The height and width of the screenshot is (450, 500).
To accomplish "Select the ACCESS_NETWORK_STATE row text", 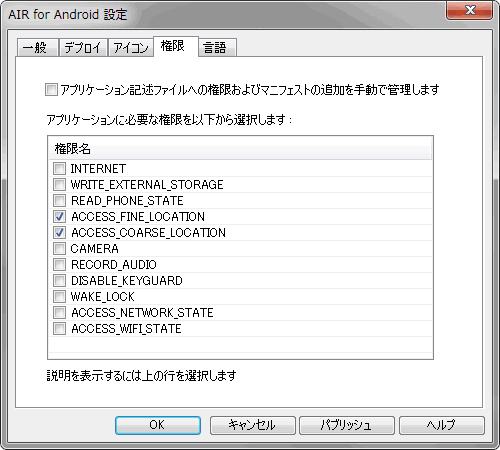I will pos(142,313).
